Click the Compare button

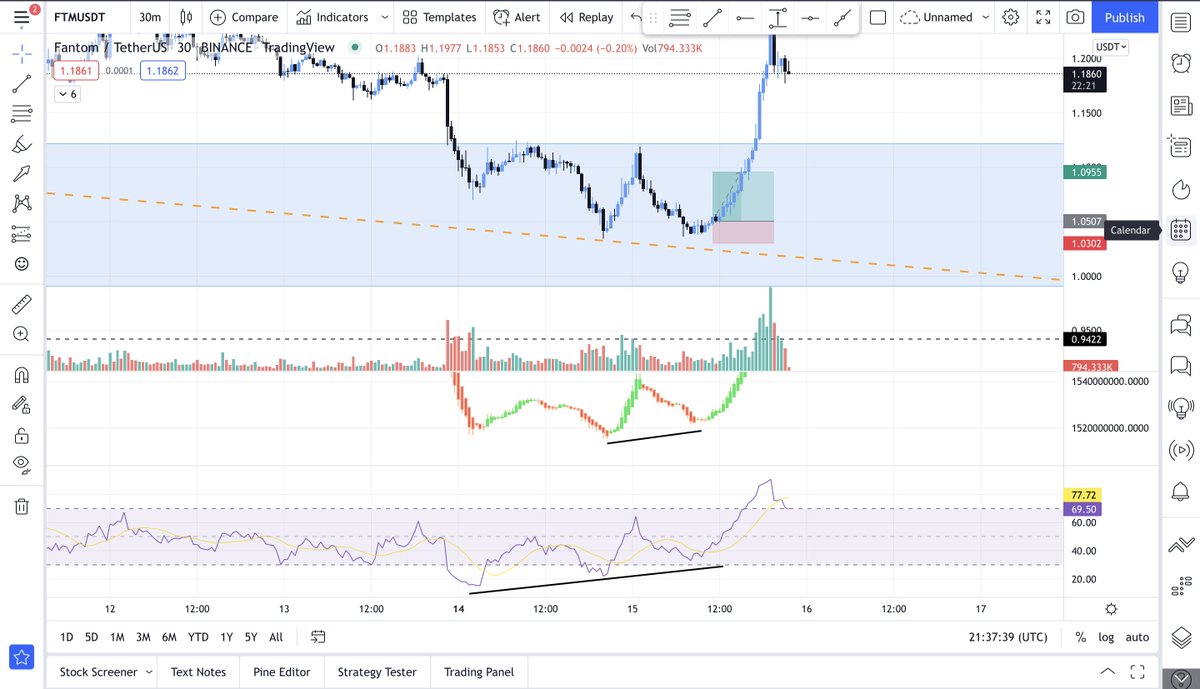[x=244, y=17]
